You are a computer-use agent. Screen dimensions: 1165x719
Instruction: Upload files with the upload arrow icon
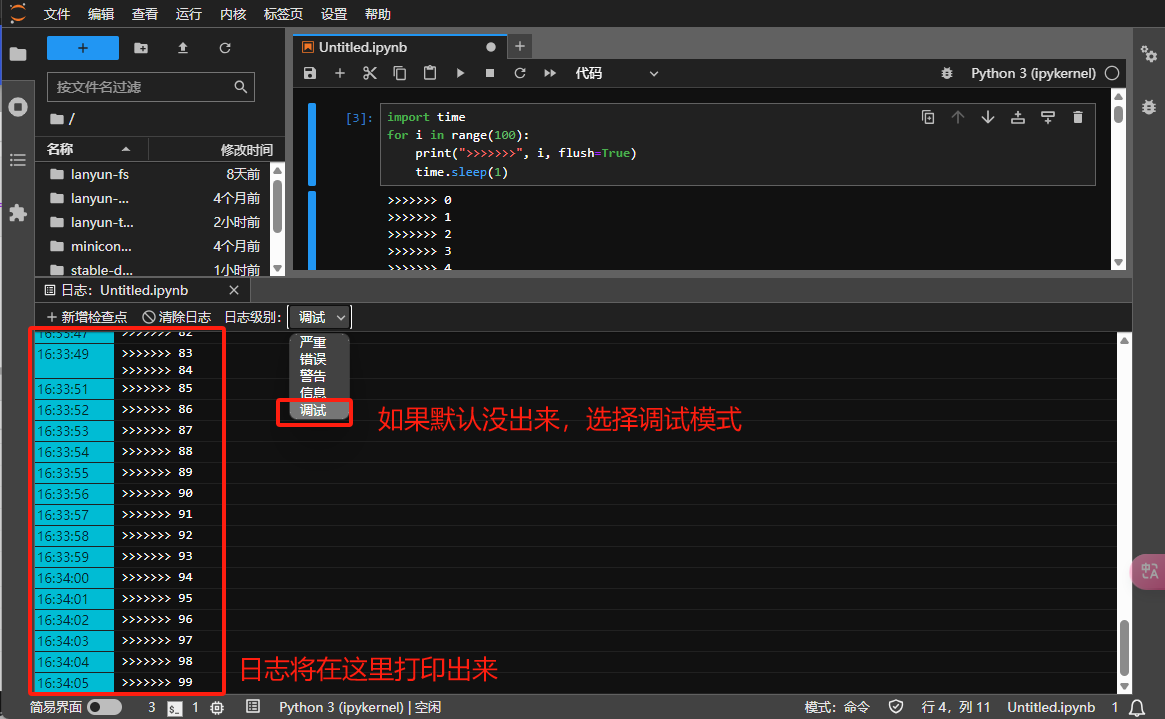(x=183, y=48)
